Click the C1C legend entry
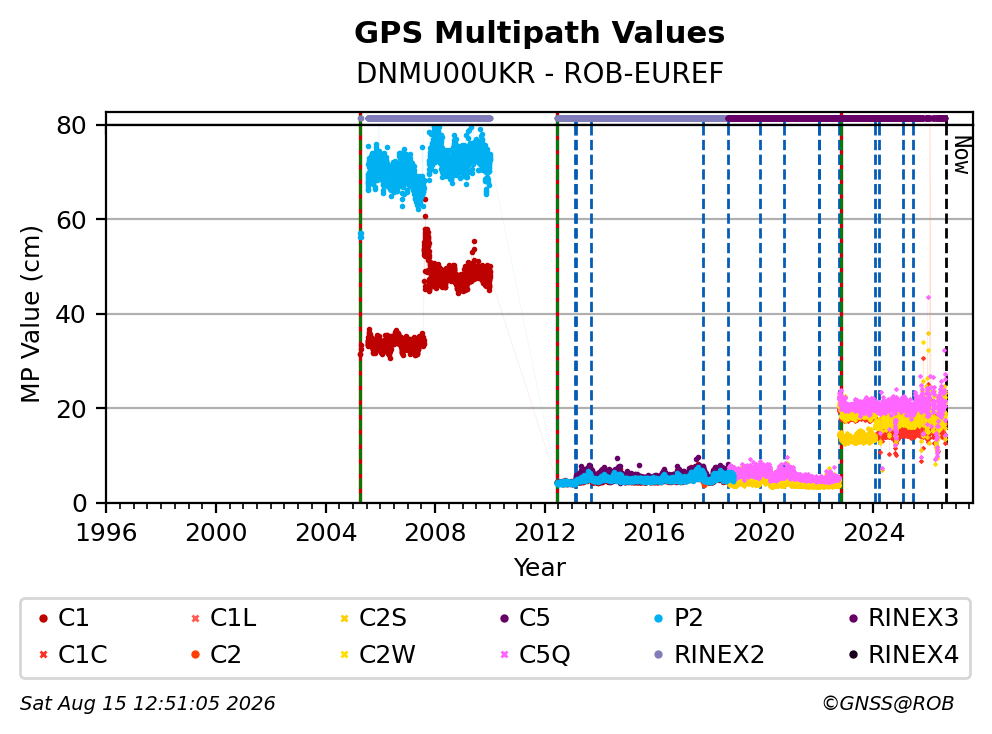 click(73, 654)
